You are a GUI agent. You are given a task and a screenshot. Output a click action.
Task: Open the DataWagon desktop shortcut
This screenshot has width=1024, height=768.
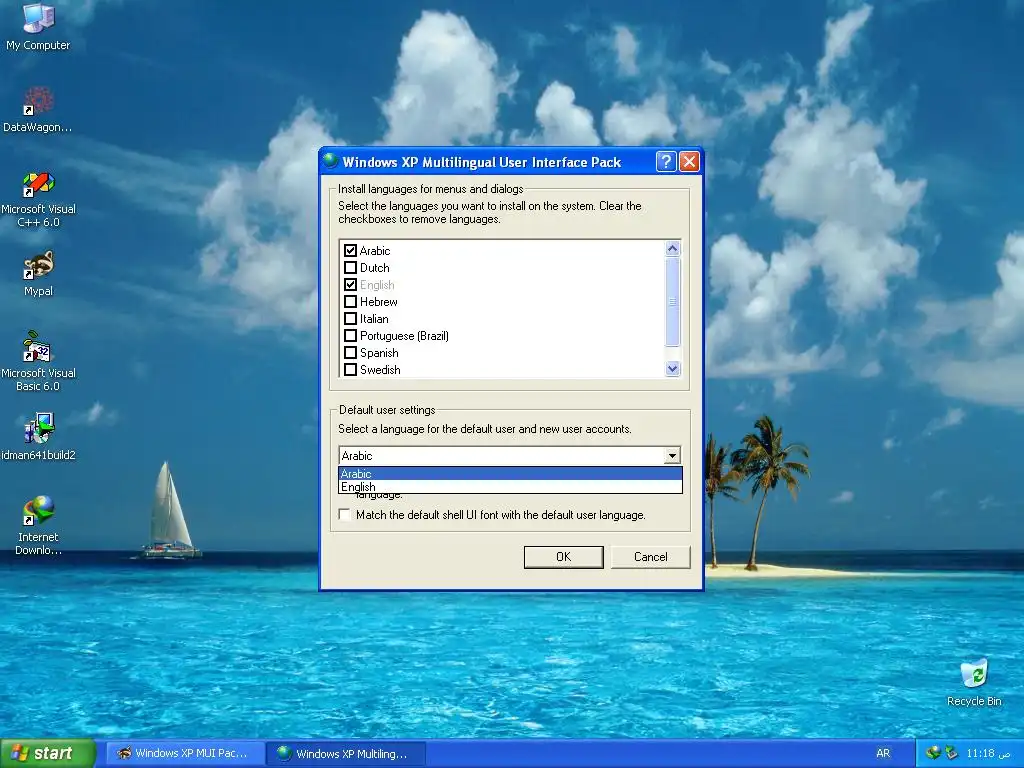(x=38, y=109)
